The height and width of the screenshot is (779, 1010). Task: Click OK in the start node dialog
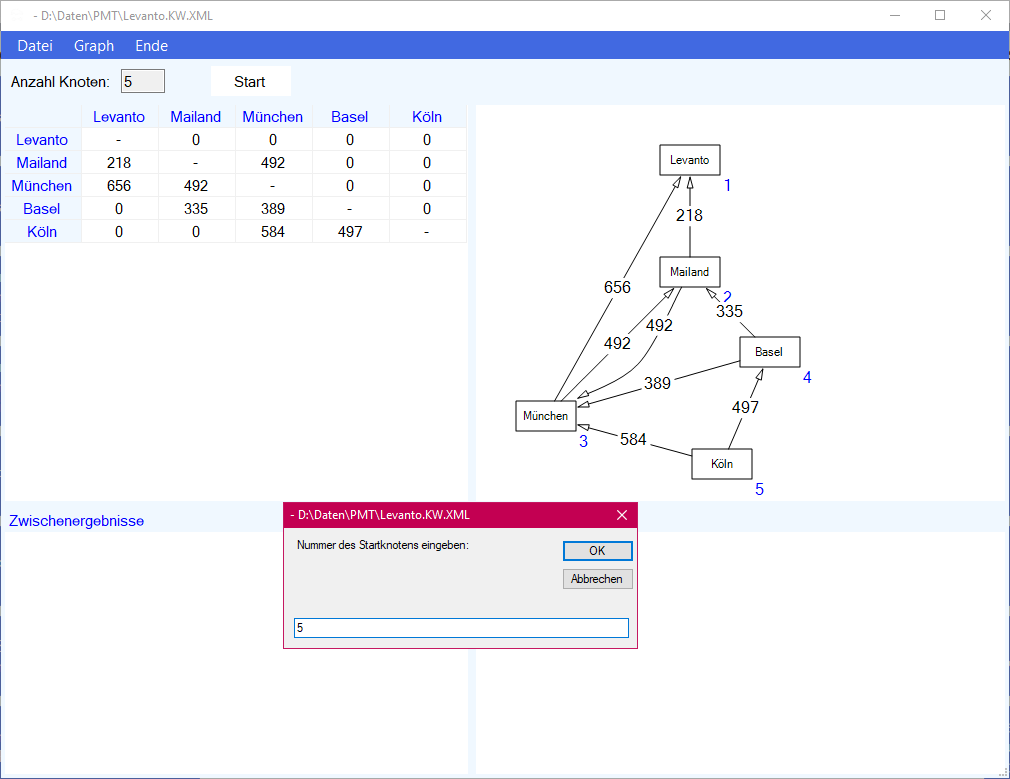click(x=597, y=551)
